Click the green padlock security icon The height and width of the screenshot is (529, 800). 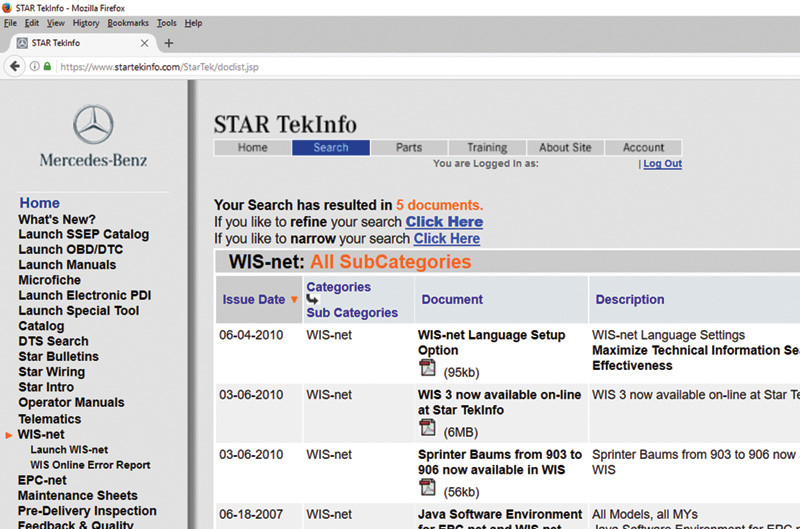pos(47,67)
